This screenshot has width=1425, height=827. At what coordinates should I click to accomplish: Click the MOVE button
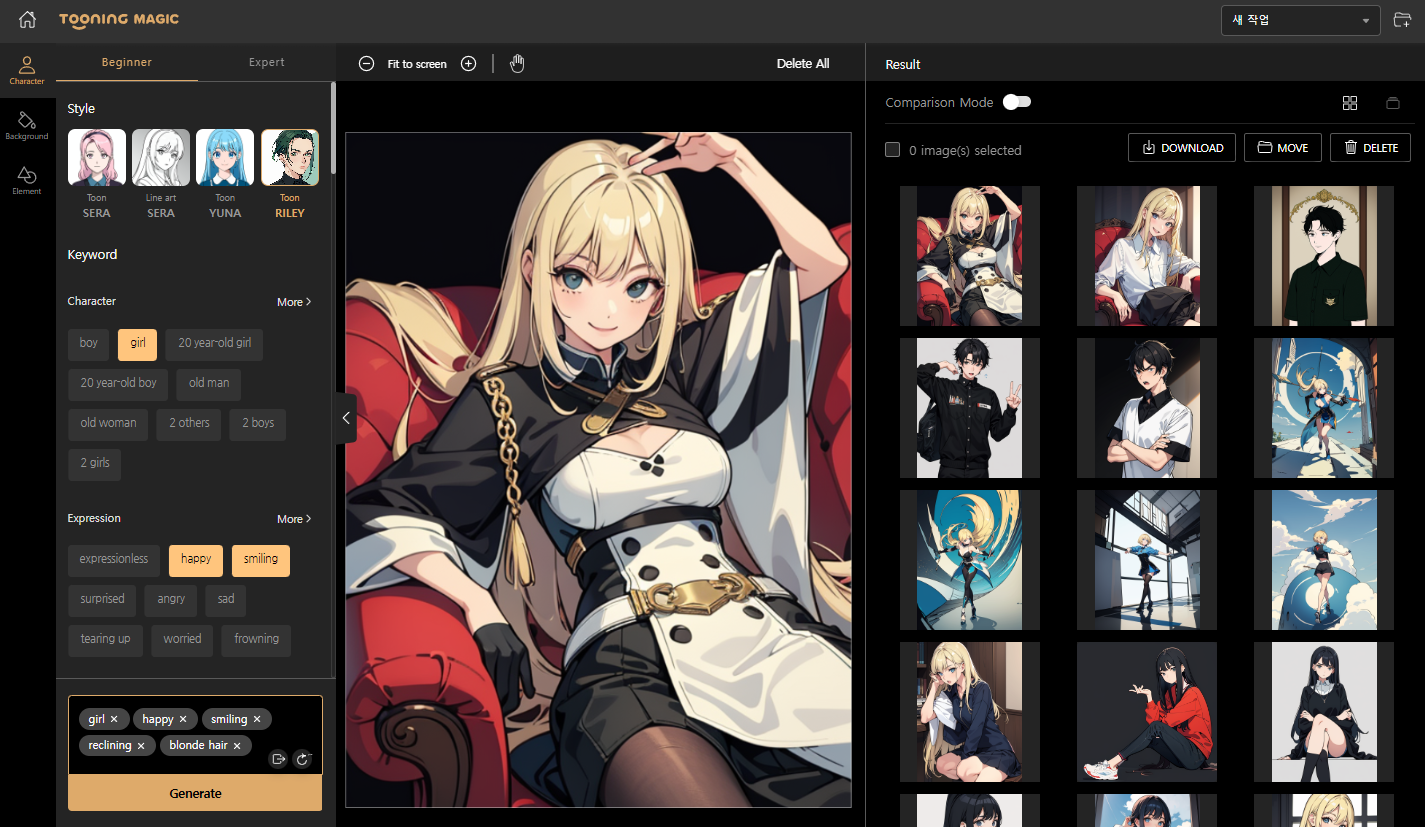(1283, 148)
